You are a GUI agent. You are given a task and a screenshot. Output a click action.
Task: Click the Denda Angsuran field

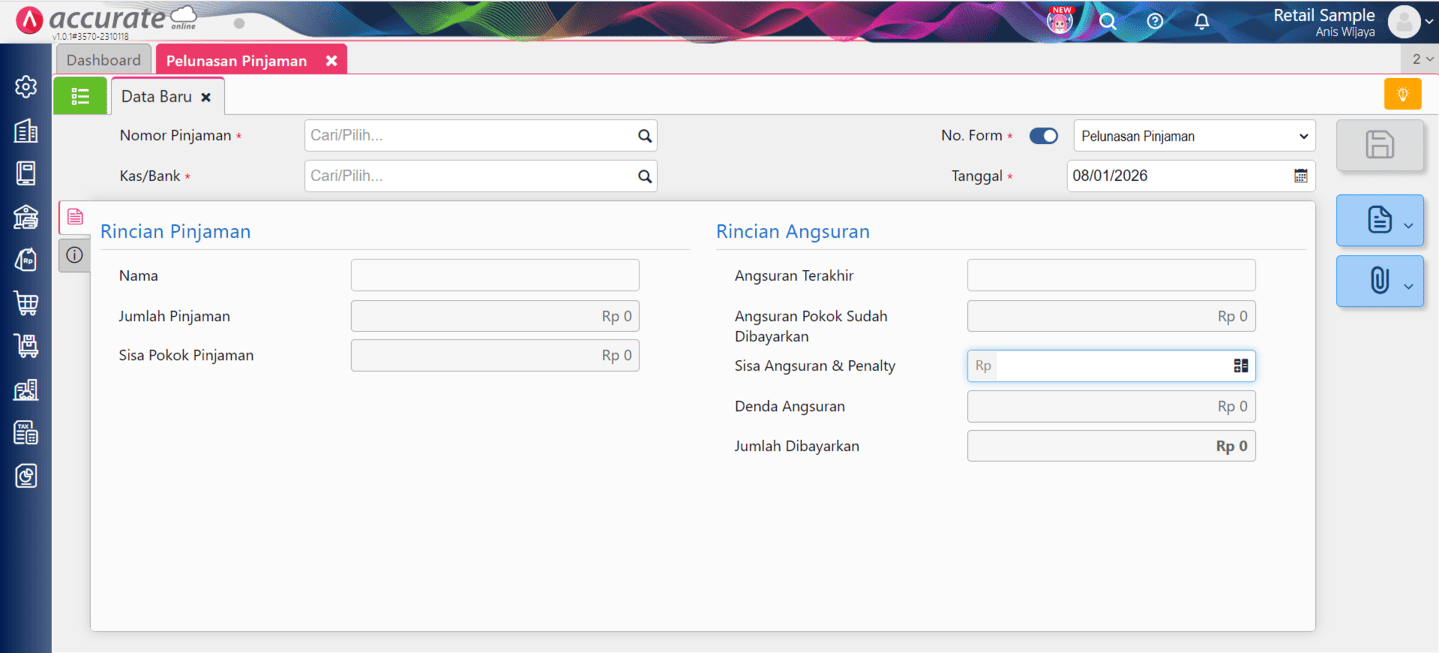1111,406
